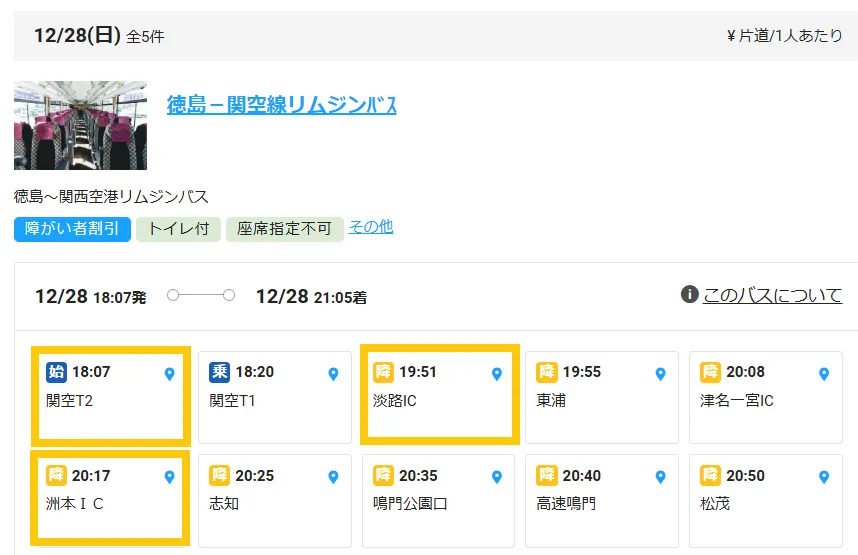Open the map pin for 松茂
Viewport: 858px width, 555px height.
(x=824, y=477)
